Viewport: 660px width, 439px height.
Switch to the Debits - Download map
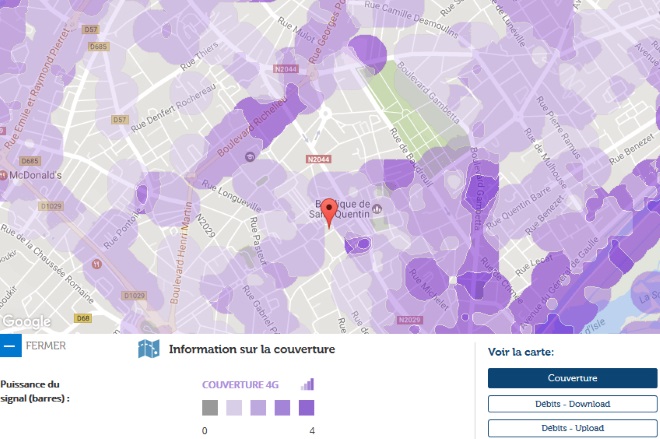pos(572,404)
